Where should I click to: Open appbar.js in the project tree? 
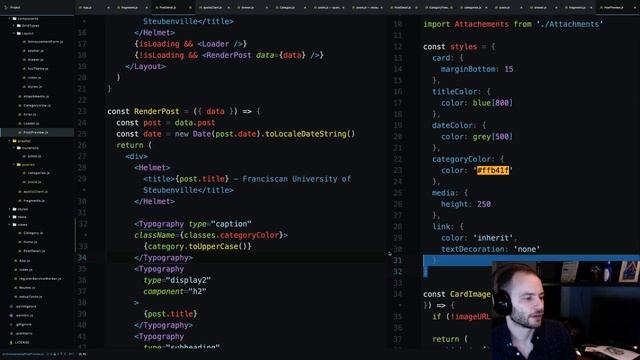36,51
